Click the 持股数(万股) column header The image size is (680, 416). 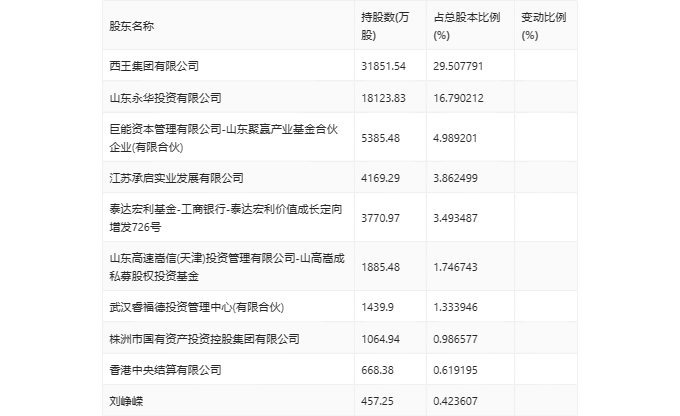(x=385, y=26)
